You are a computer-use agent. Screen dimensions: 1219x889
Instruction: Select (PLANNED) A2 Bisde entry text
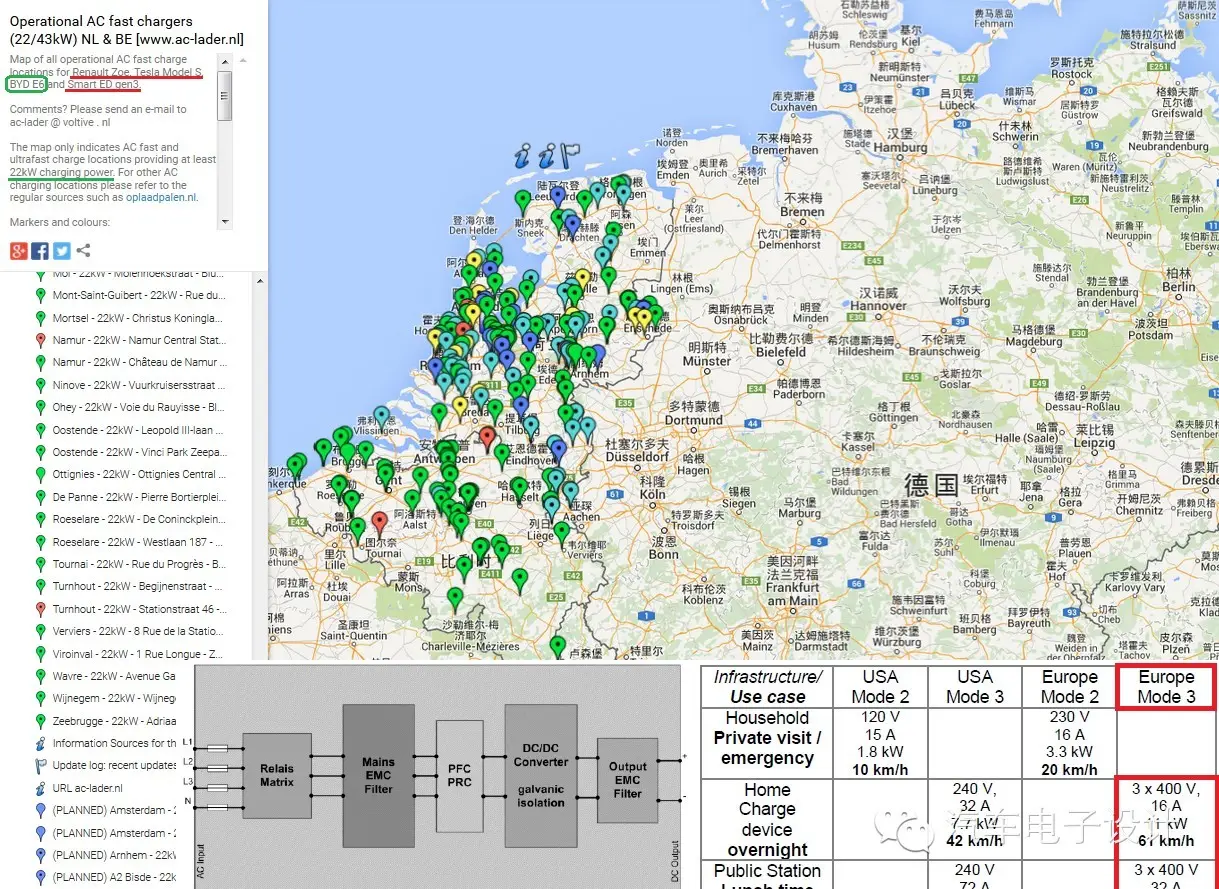pos(115,879)
